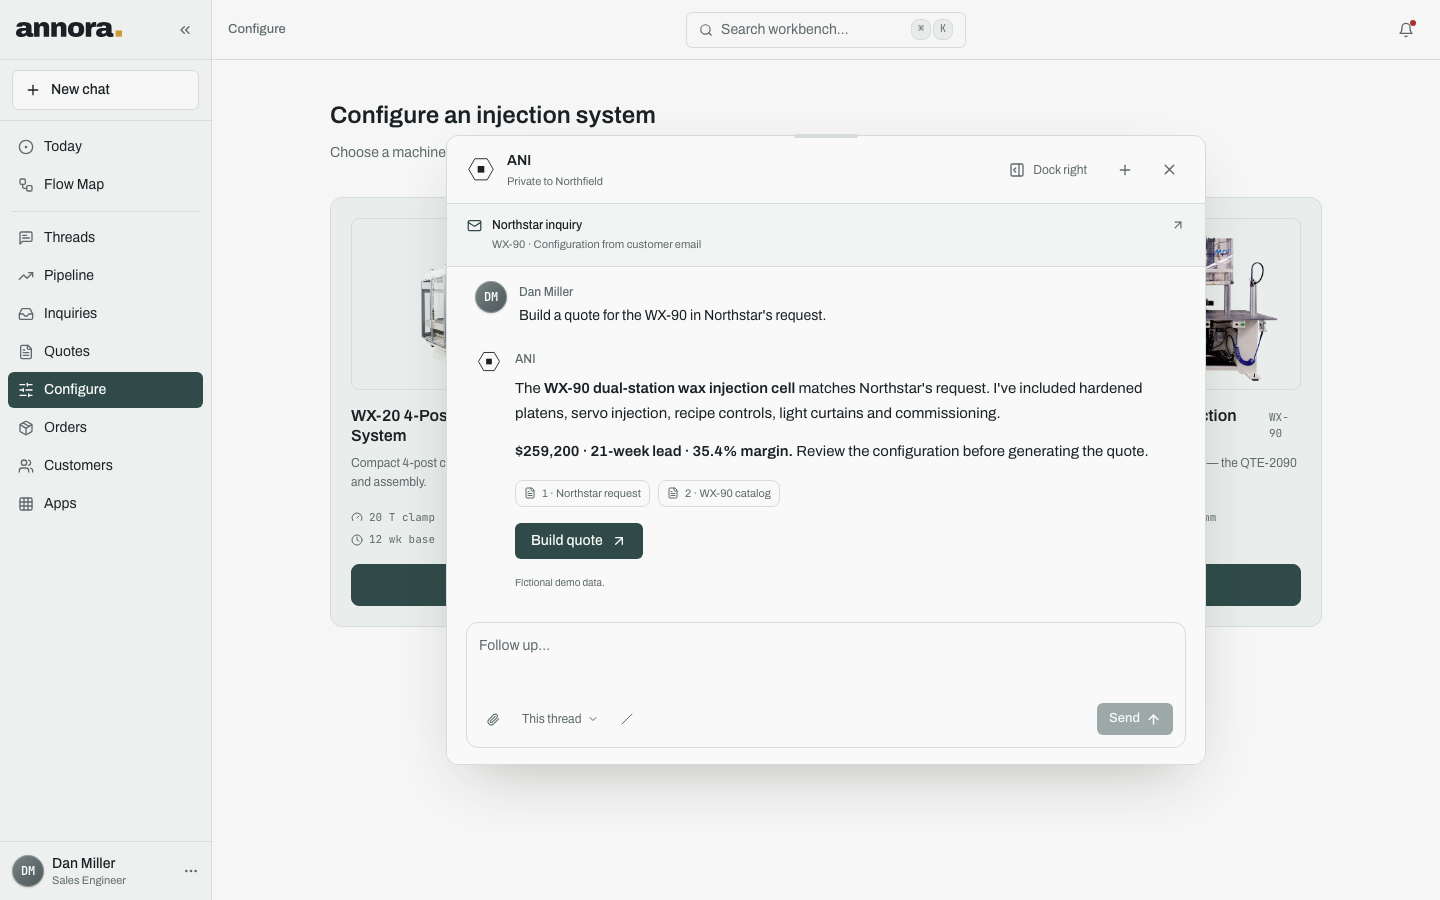Click the Northstar inquiry context title
1440x900 pixels.
click(537, 225)
